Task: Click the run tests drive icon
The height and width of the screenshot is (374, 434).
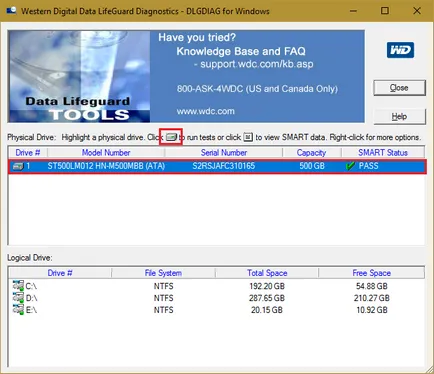Action: tap(171, 137)
